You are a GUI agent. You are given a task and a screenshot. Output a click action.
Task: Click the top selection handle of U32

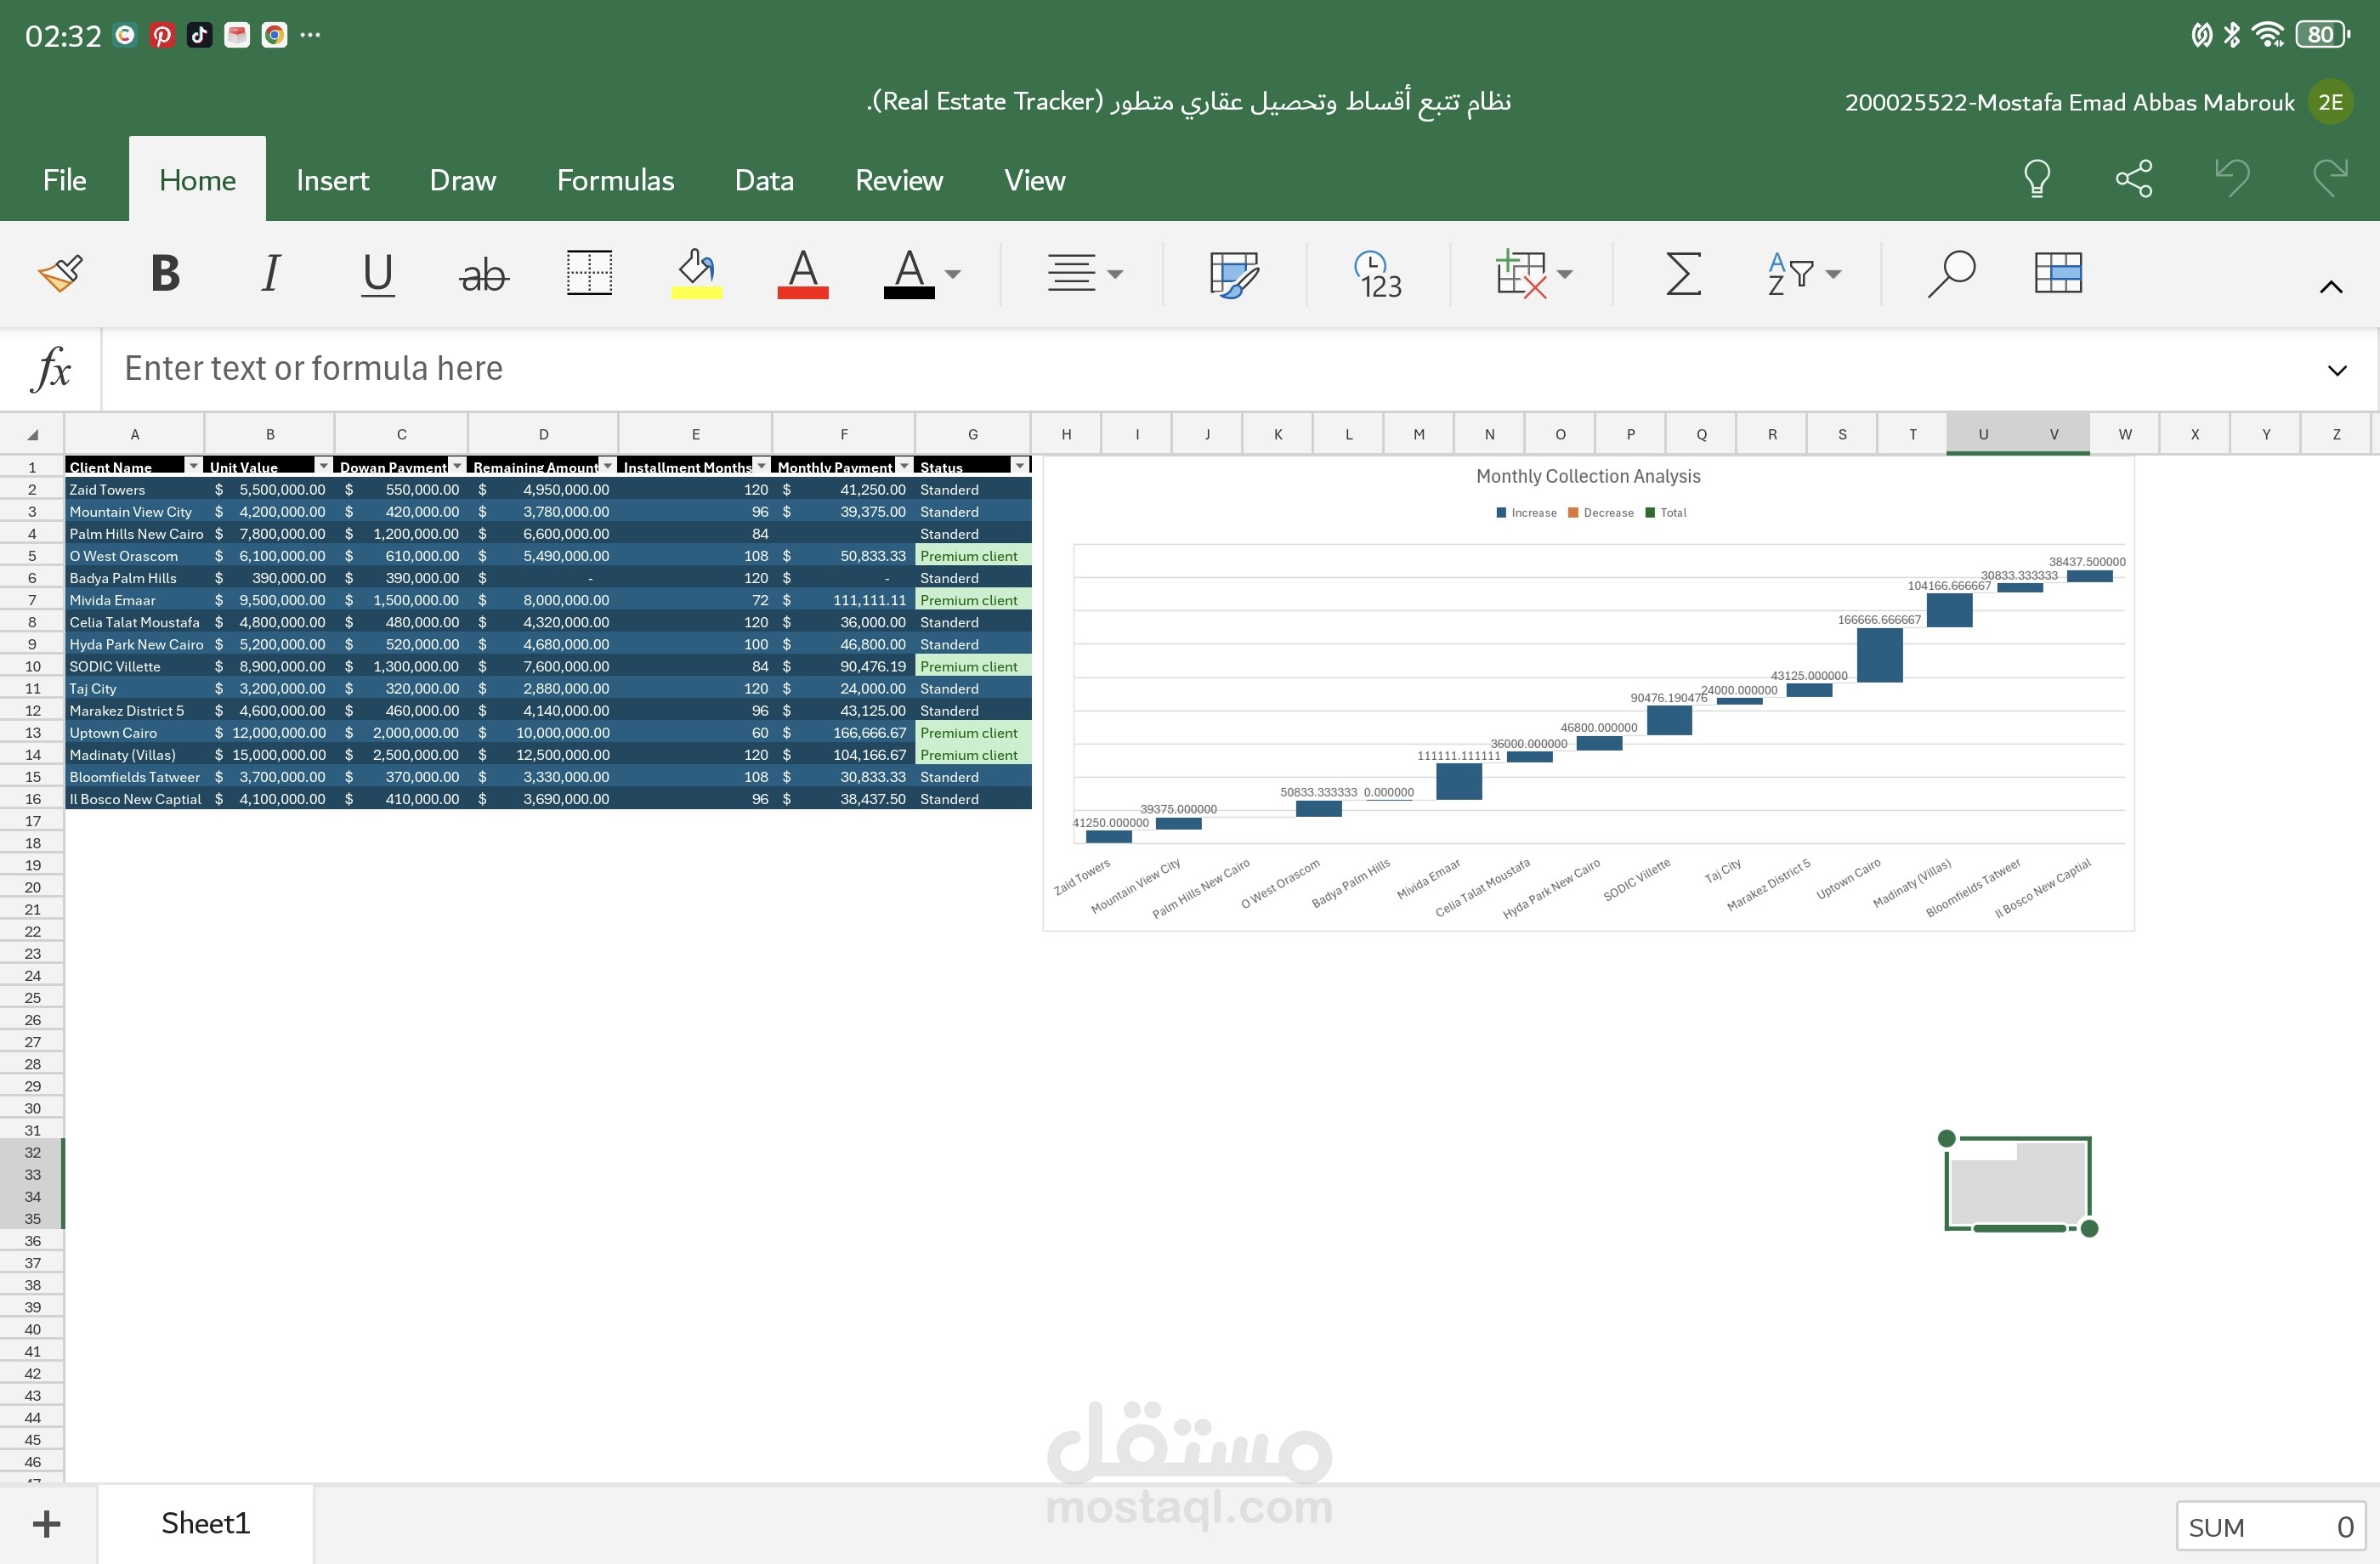pos(1946,1138)
